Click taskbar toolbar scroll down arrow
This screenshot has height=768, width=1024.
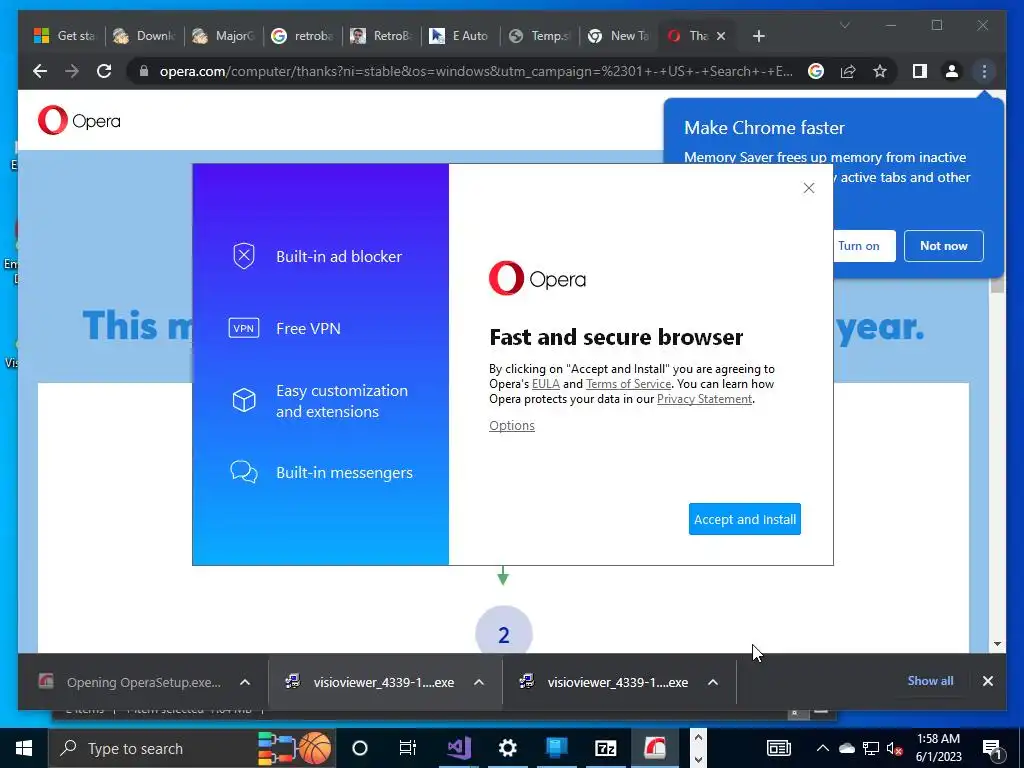(x=698, y=760)
